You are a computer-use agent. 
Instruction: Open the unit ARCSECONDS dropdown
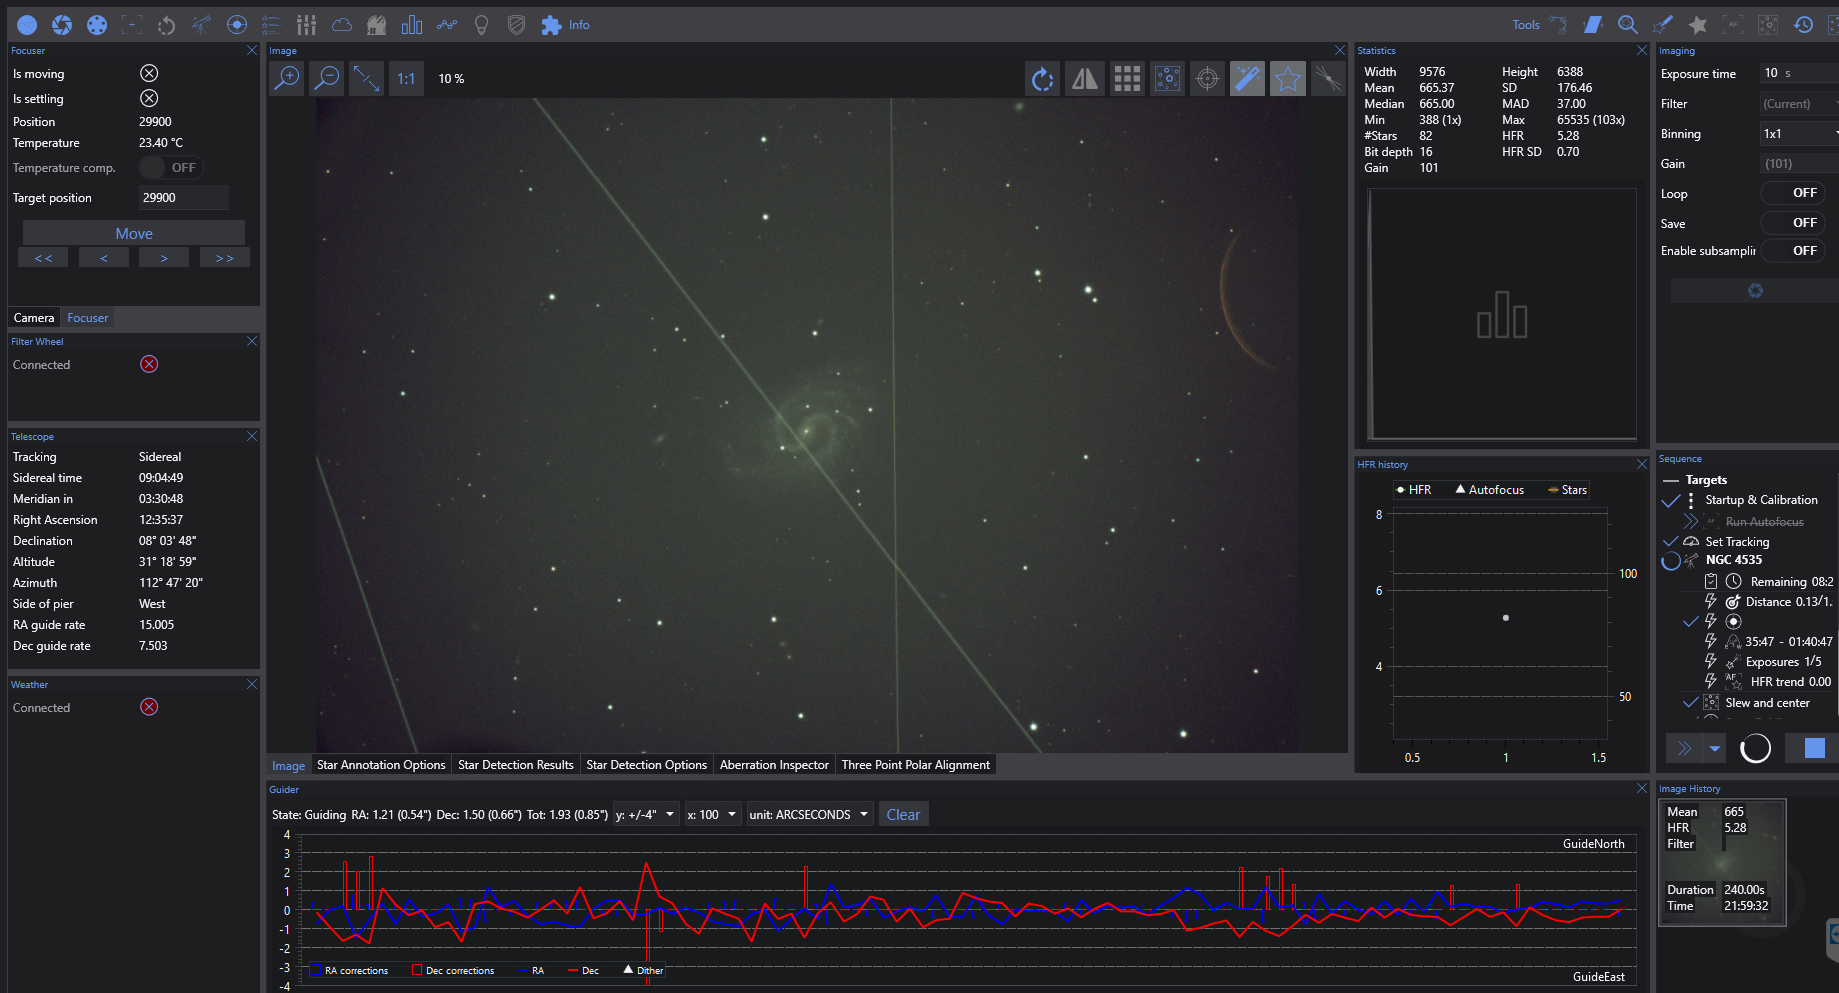click(810, 815)
